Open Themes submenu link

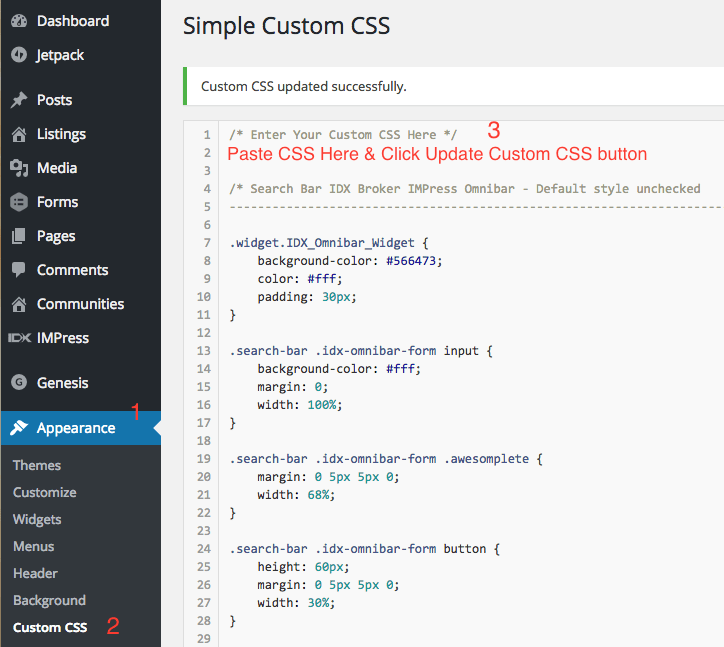pyautogui.click(x=37, y=465)
